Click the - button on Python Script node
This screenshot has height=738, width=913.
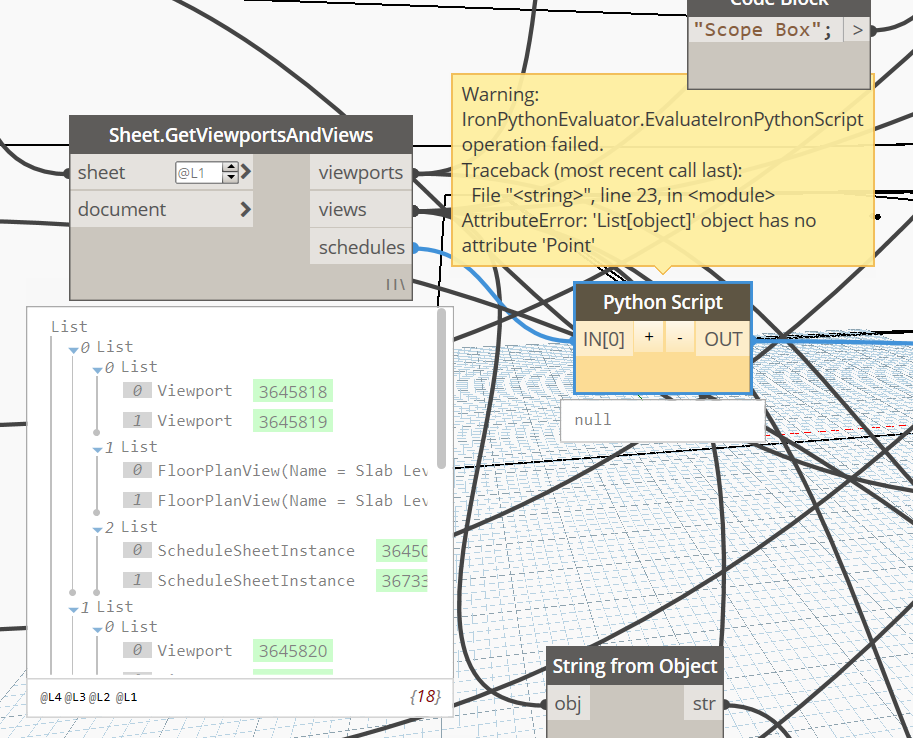click(x=680, y=339)
